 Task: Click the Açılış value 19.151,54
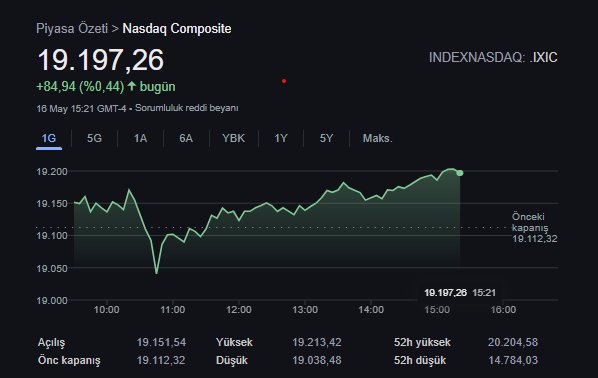tap(161, 342)
